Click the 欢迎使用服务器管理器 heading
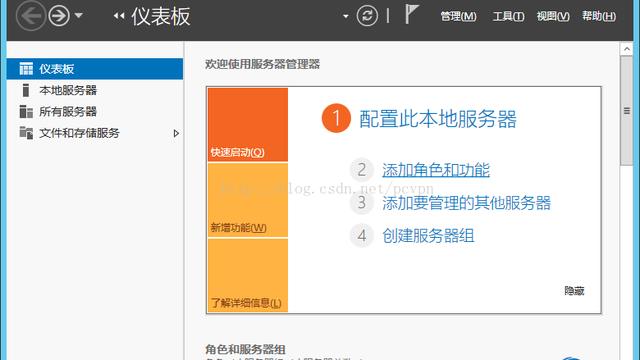This screenshot has height=360, width=640. (x=262, y=64)
